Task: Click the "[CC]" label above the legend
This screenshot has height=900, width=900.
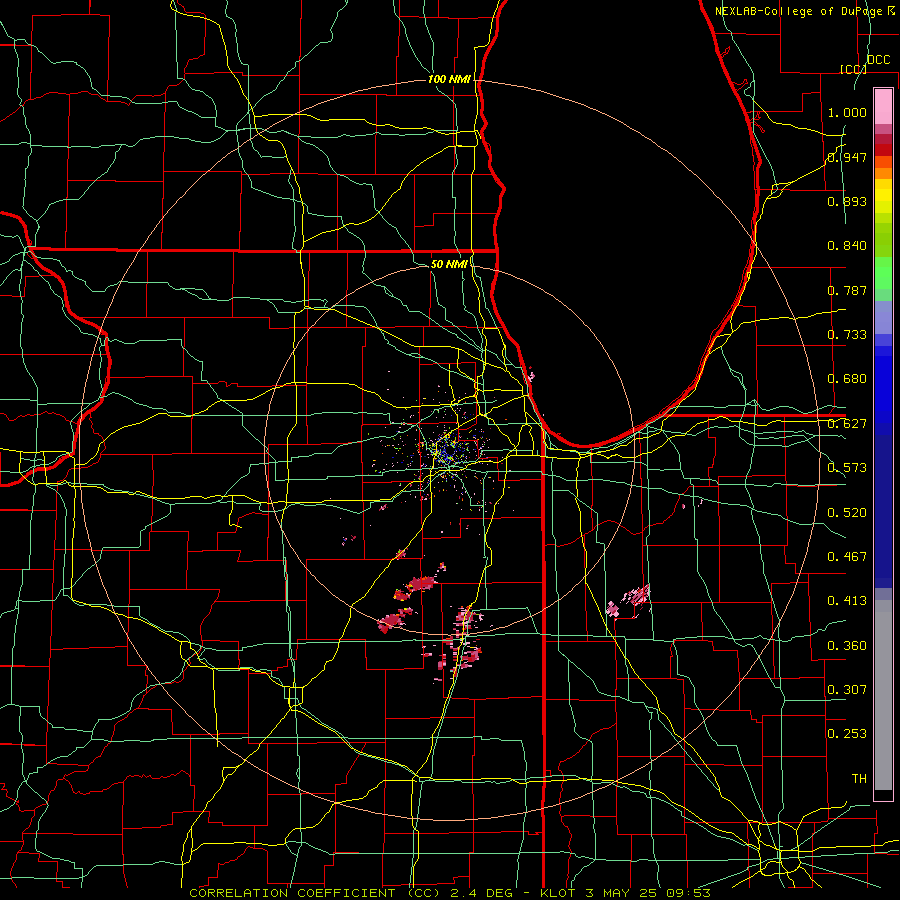Action: pos(853,69)
